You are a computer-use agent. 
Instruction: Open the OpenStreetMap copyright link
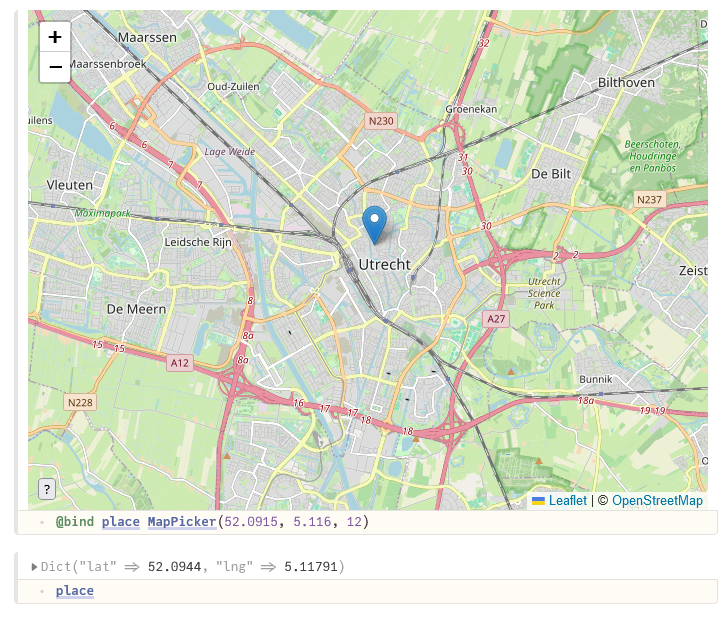pyautogui.click(x=657, y=501)
